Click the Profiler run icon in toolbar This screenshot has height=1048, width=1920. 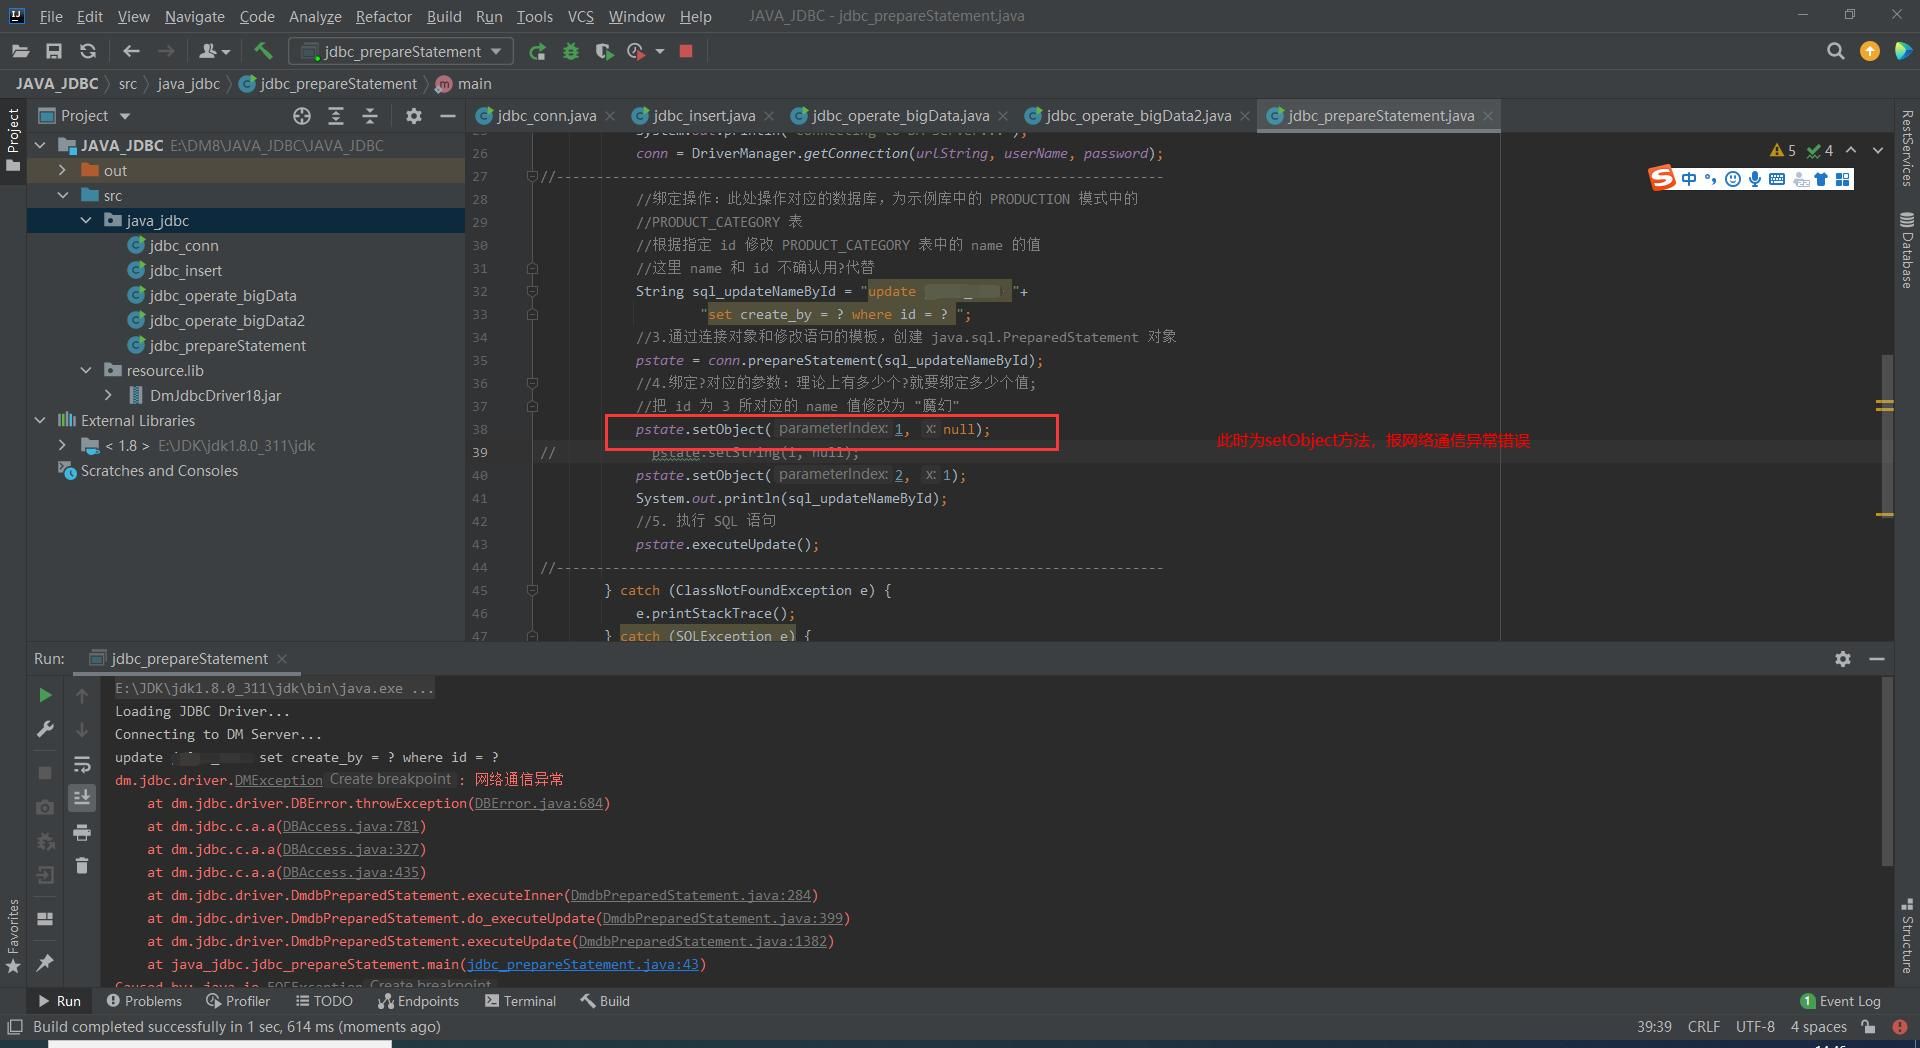(636, 51)
